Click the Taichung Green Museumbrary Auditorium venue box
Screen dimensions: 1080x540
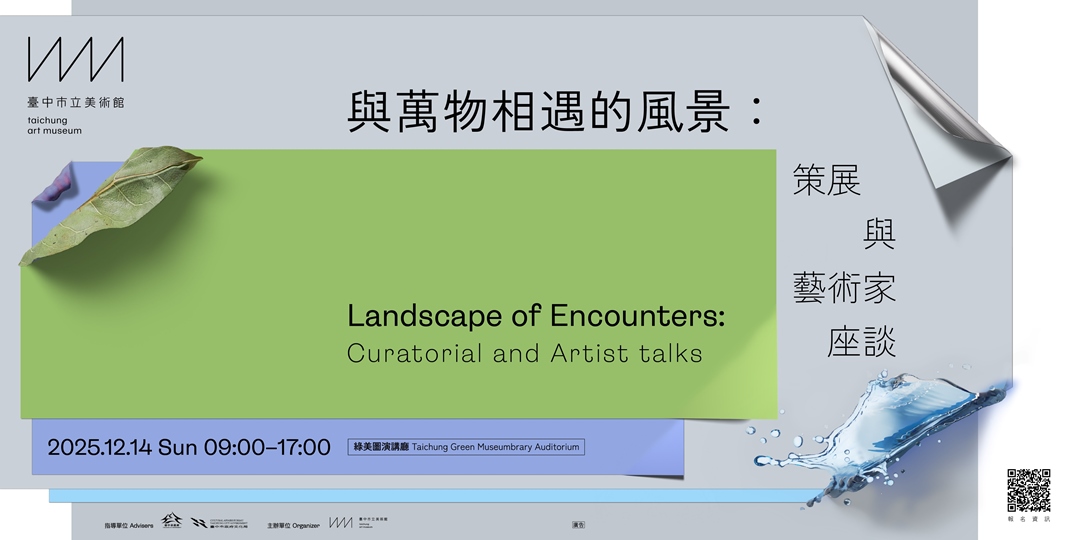465,448
